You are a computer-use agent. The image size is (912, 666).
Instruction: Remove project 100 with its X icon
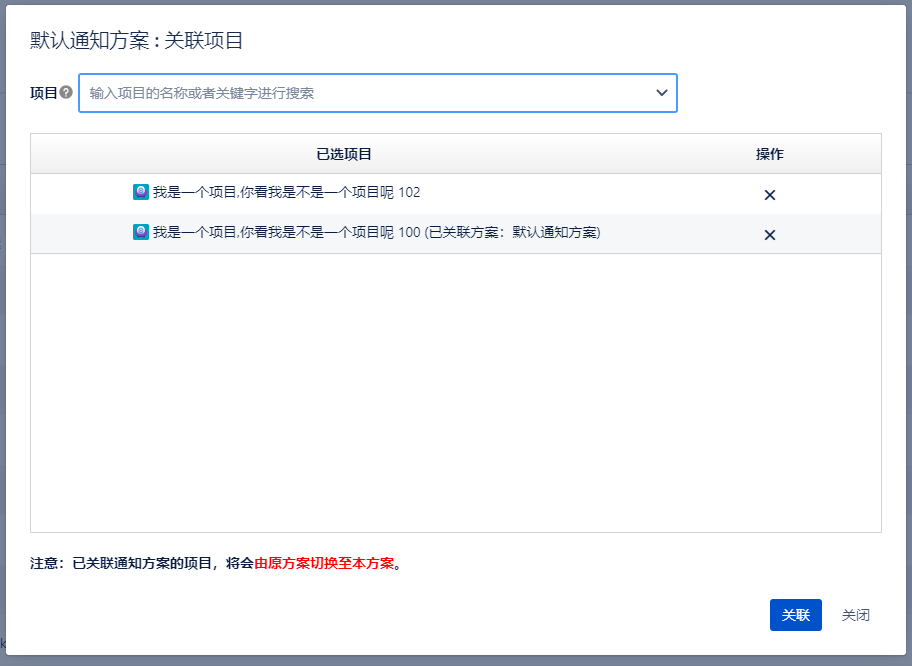769,235
